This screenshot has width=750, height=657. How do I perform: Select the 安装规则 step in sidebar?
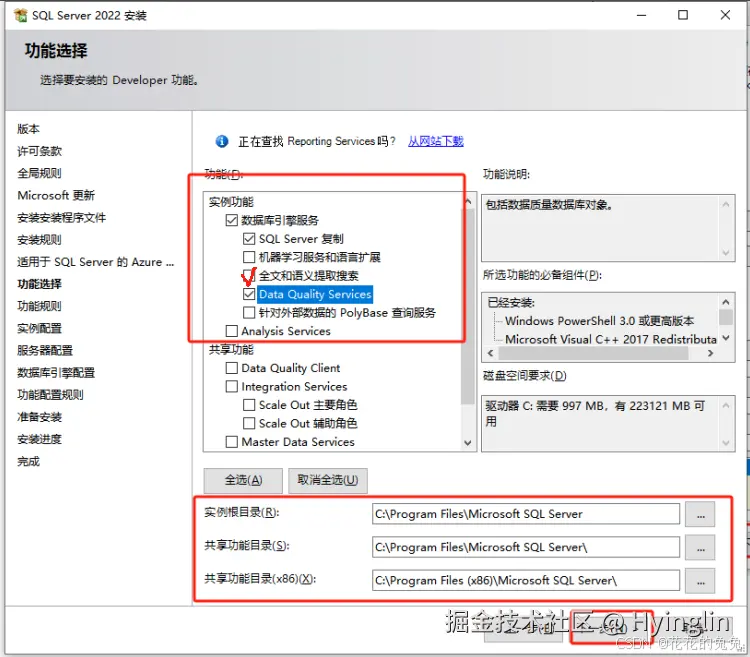pyautogui.click(x=40, y=240)
